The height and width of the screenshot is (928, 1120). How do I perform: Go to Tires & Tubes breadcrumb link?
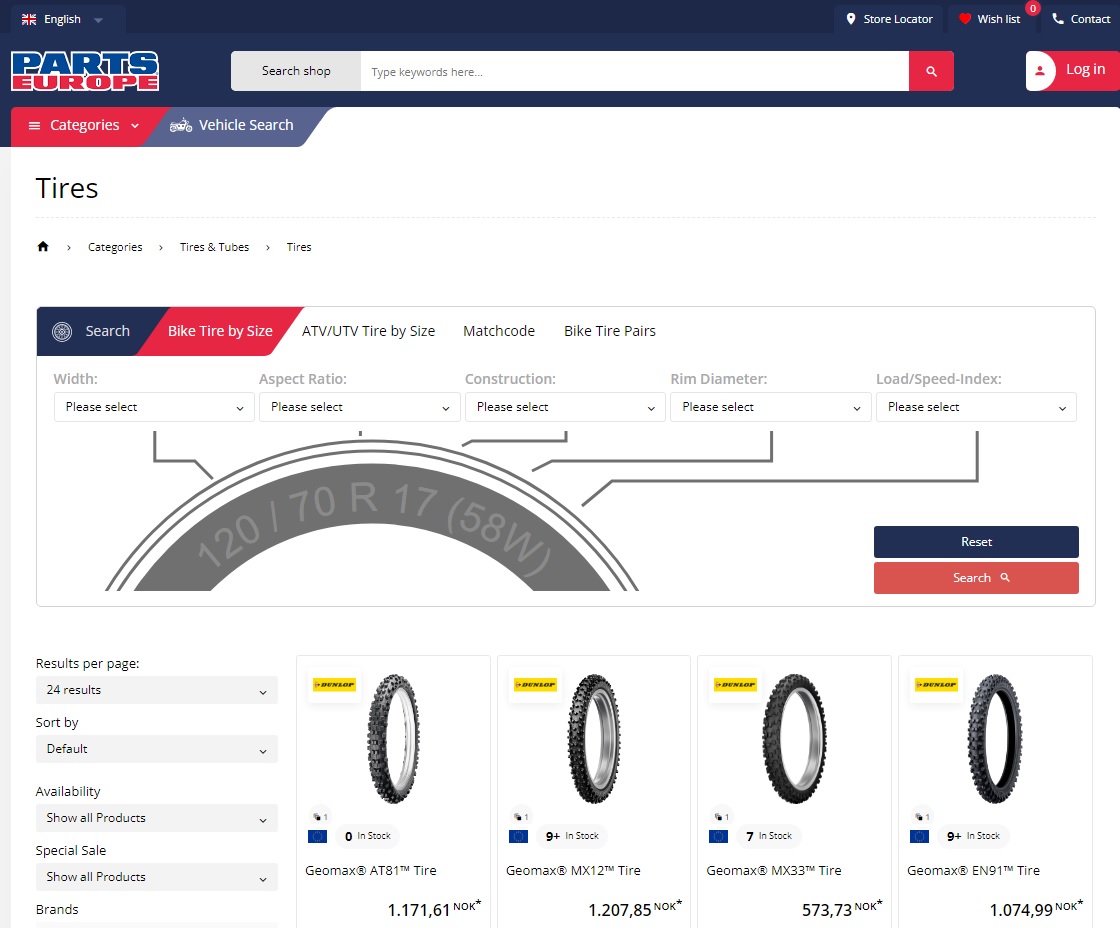[x=214, y=247]
